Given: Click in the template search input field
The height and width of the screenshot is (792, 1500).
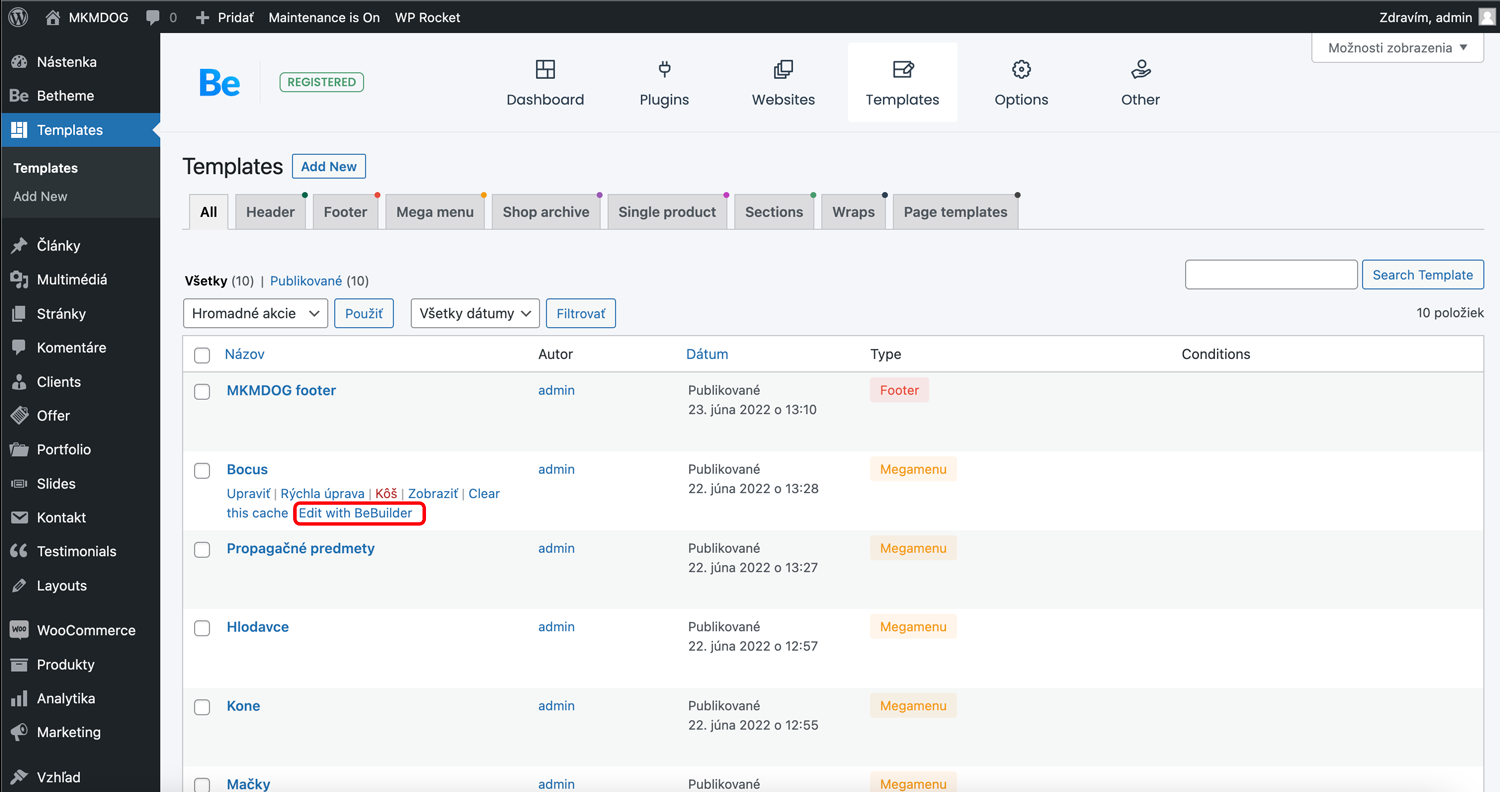Looking at the screenshot, I should point(1271,274).
